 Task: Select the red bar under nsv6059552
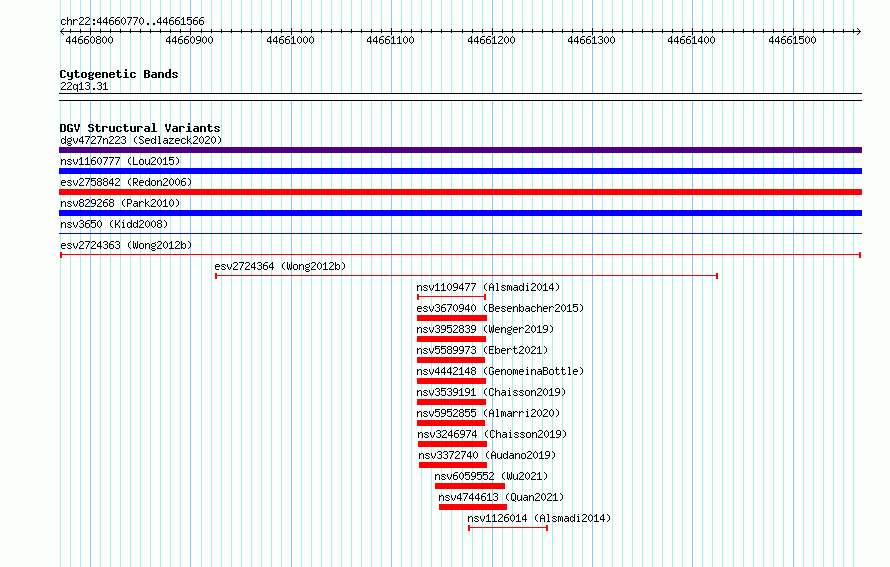(x=470, y=486)
